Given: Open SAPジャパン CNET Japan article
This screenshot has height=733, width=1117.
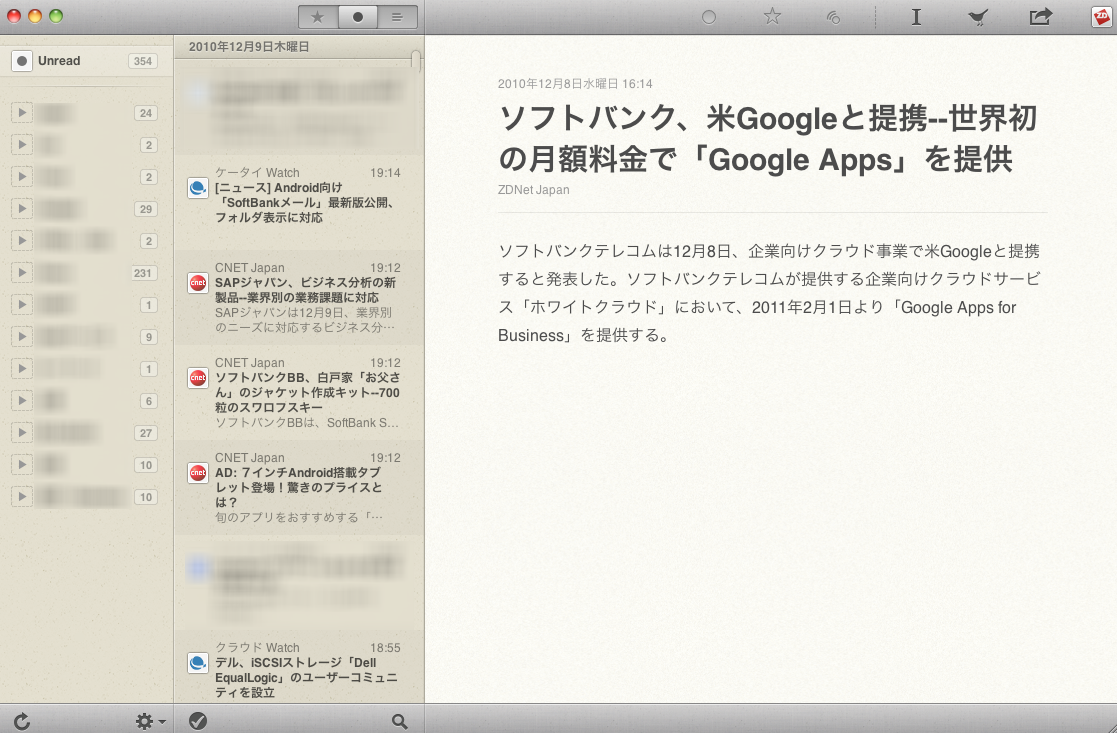Looking at the screenshot, I should 299,298.
